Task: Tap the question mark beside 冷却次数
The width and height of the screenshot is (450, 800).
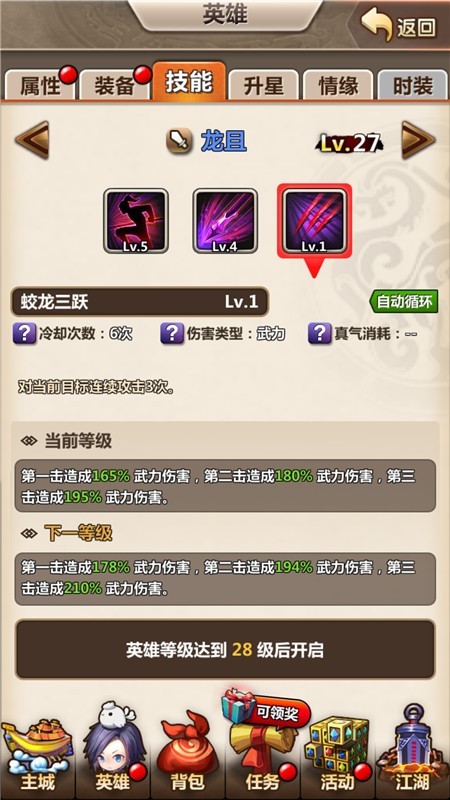Action: 24,334
